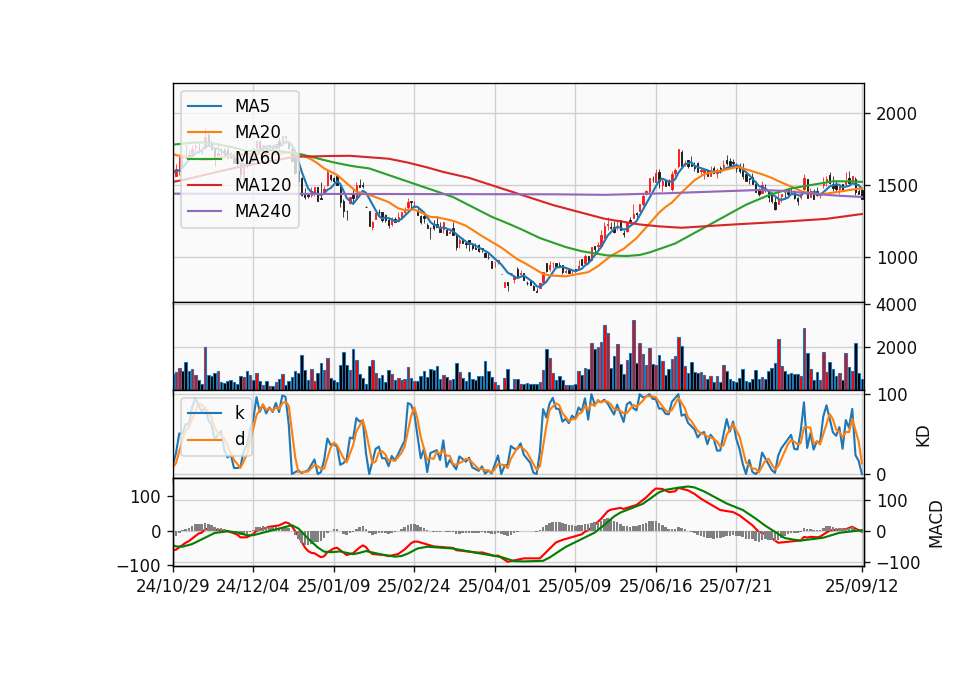Click the 25/02/24 date axis label
960x690 pixels.
coord(414,586)
